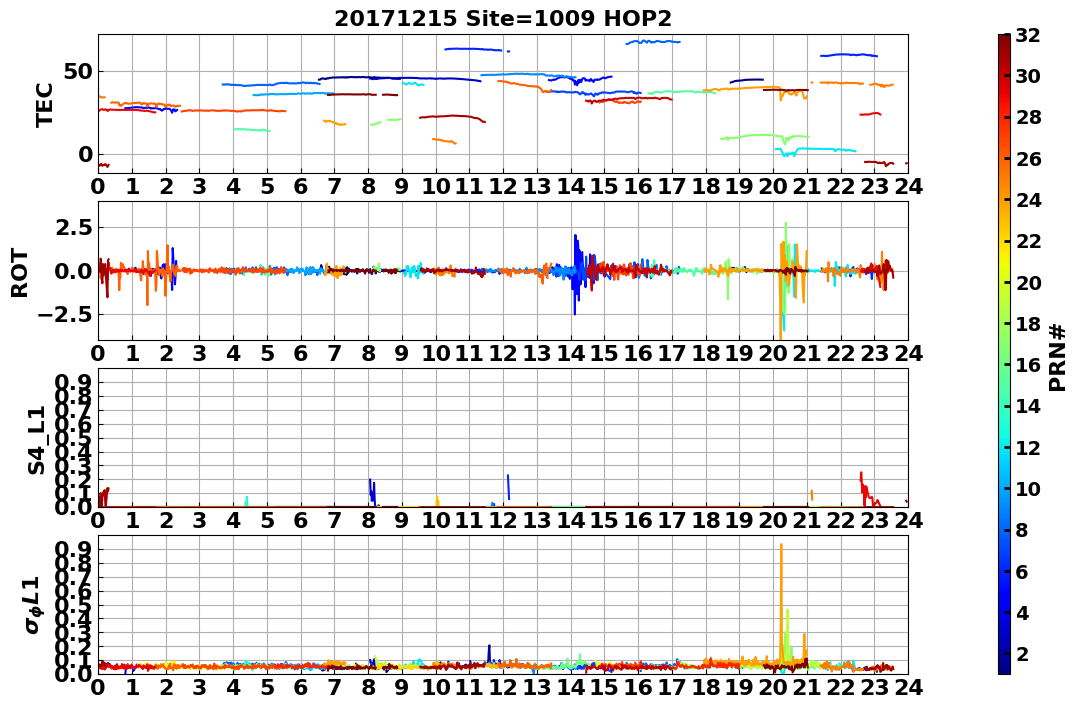1077x709 pixels.
Task: Select colorbar tick label 12
Action: [1028, 447]
